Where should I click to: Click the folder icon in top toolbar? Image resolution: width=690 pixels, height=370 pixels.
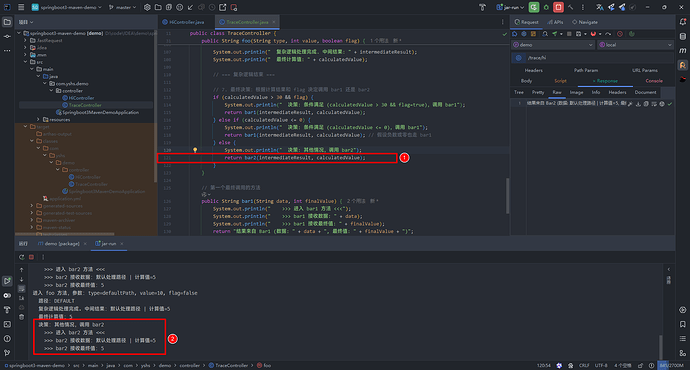(x=158, y=7)
